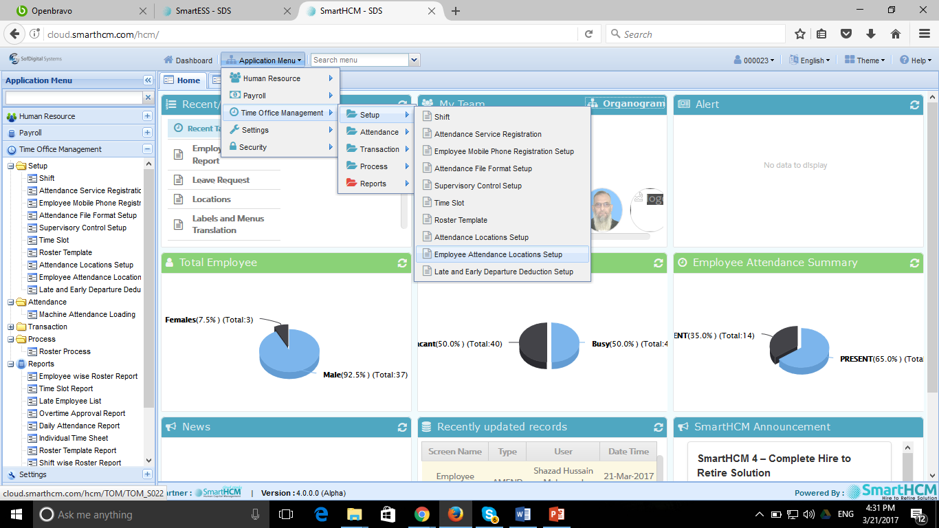Open Labels and Menus Translation

click(228, 224)
